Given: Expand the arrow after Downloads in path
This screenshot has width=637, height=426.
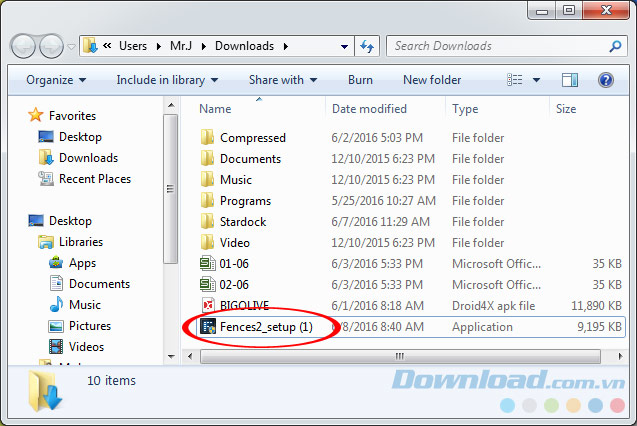Looking at the screenshot, I should (286, 46).
